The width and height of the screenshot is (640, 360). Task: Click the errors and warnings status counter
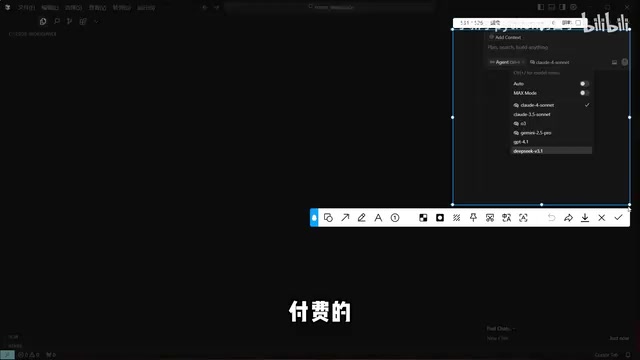(29, 355)
